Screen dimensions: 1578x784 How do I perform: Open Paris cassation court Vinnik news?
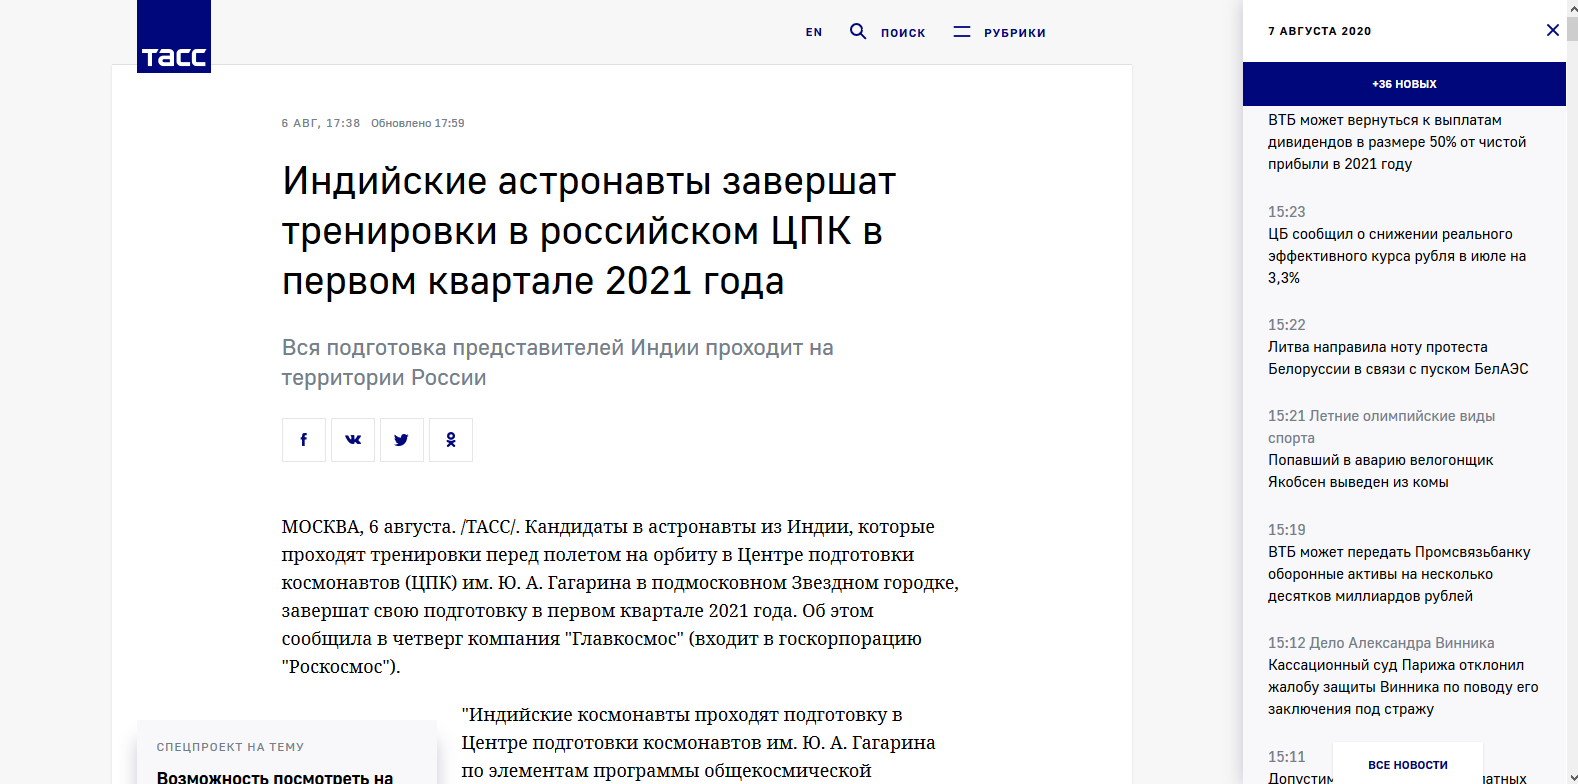click(x=1403, y=687)
